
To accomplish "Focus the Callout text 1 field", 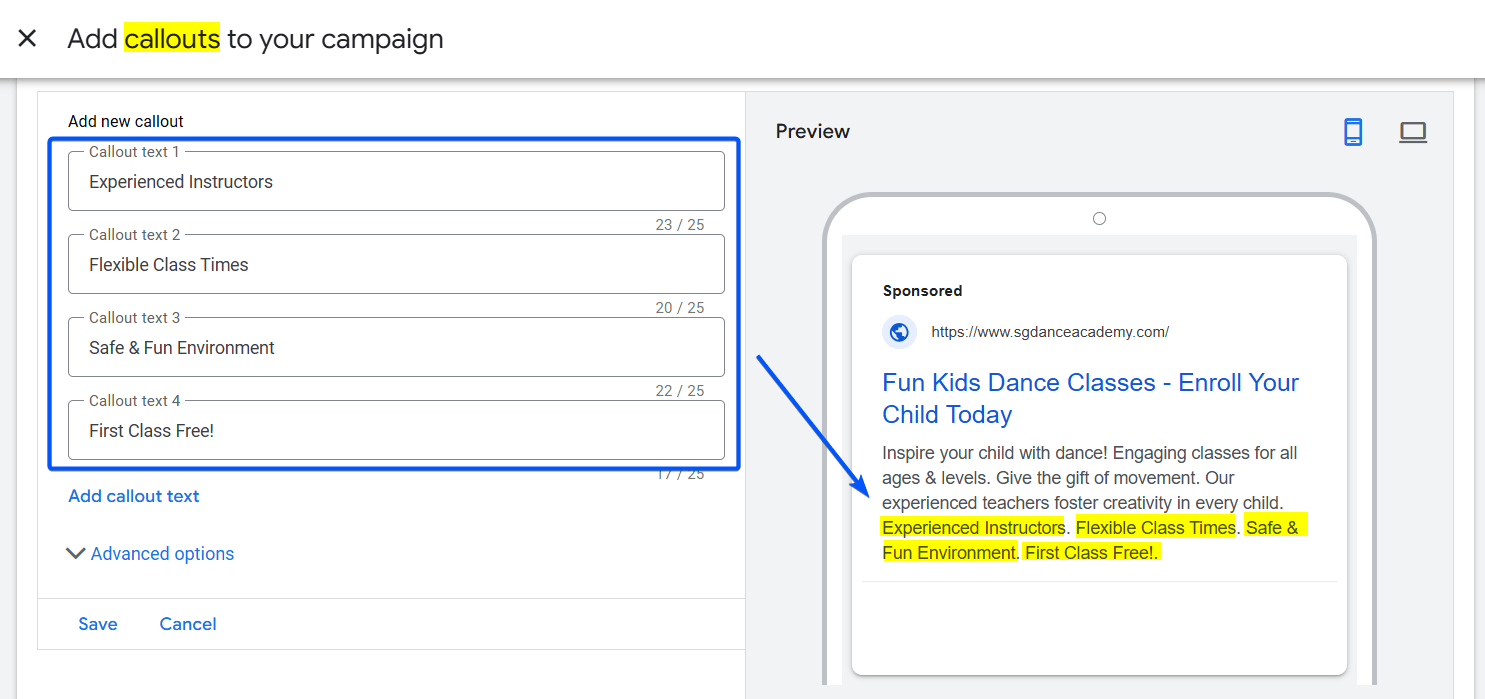I will [395, 182].
